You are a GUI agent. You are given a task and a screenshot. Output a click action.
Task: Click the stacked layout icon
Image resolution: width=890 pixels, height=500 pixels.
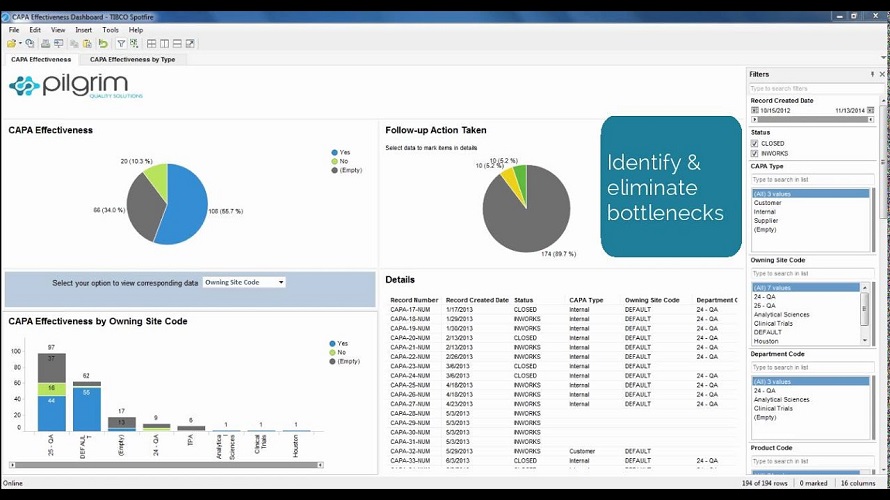click(x=177, y=44)
